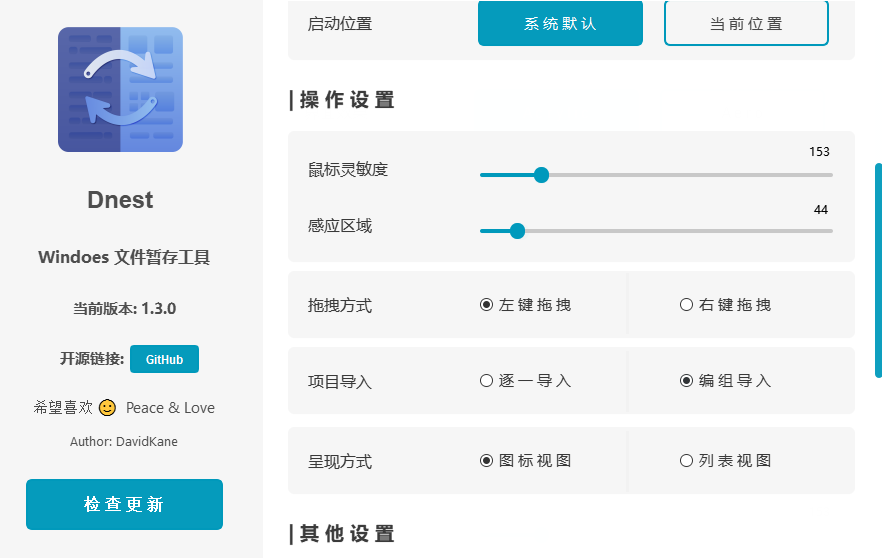Click the 感应区域 slider handle

tap(518, 231)
